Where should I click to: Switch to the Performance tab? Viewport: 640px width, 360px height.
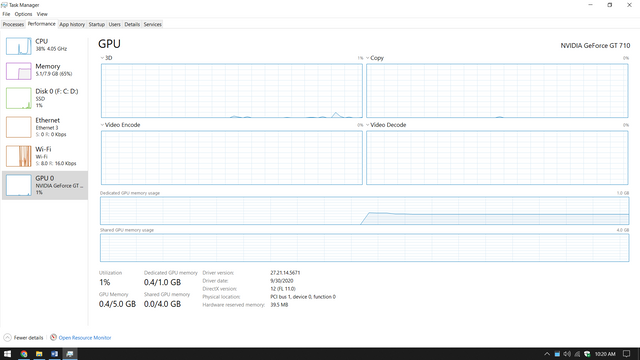coord(42,24)
